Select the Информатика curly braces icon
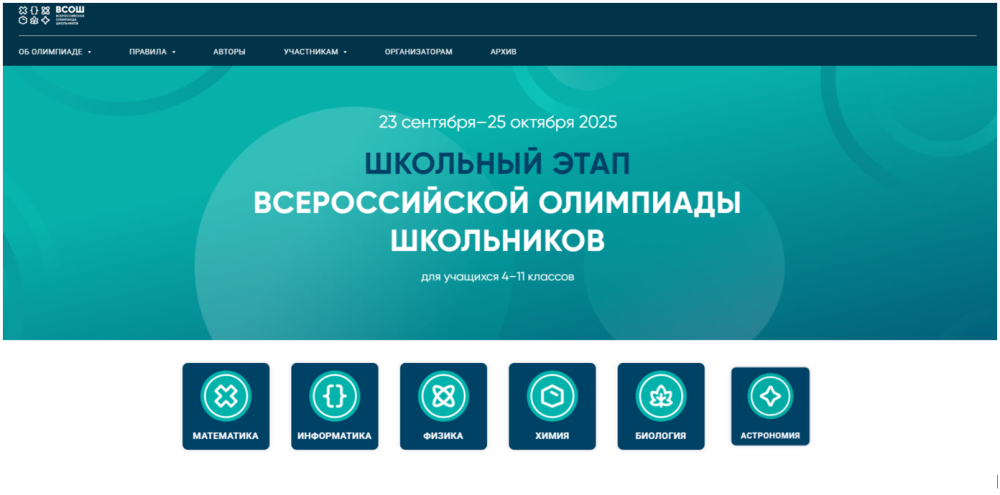This screenshot has width=1000, height=495. (x=334, y=396)
